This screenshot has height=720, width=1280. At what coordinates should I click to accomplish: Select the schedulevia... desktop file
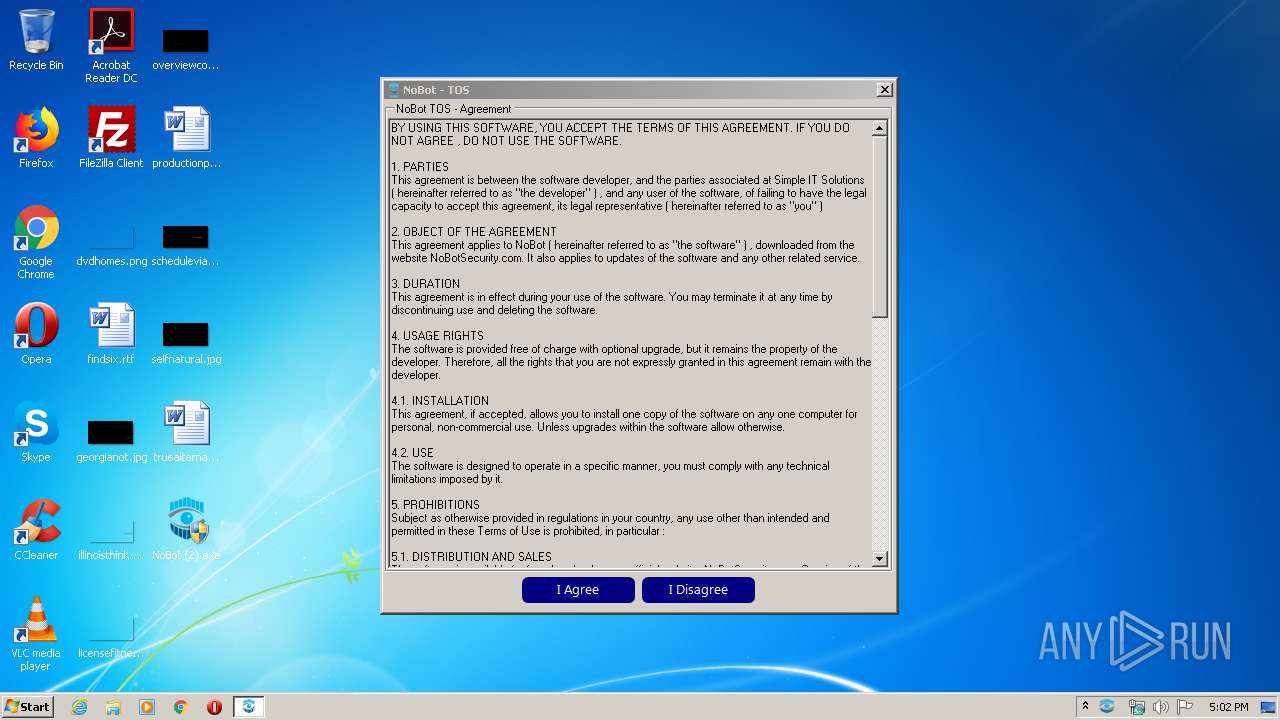(186, 246)
